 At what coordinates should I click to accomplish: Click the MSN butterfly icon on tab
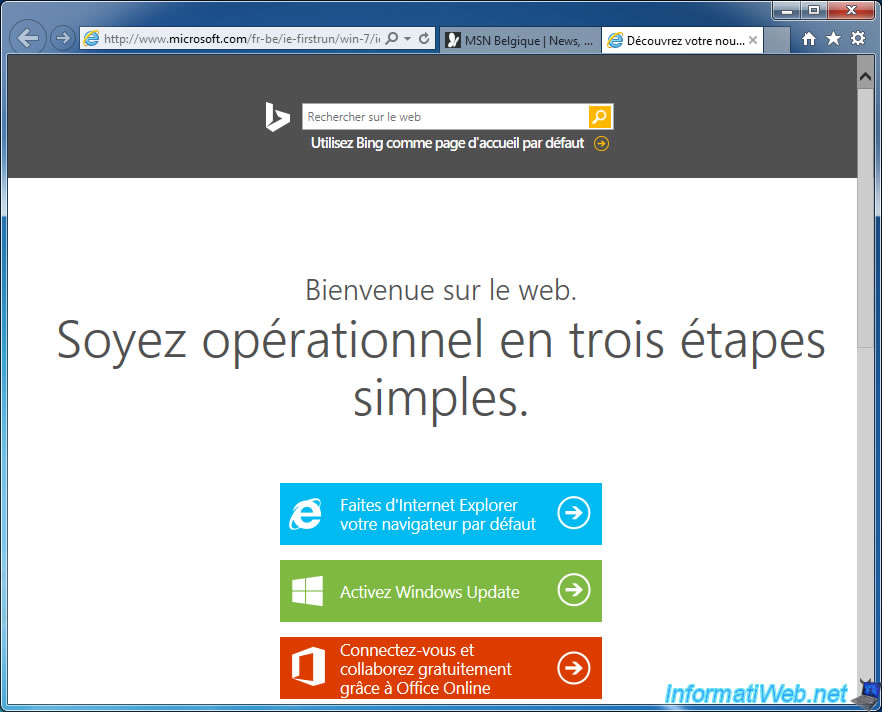[x=453, y=40]
